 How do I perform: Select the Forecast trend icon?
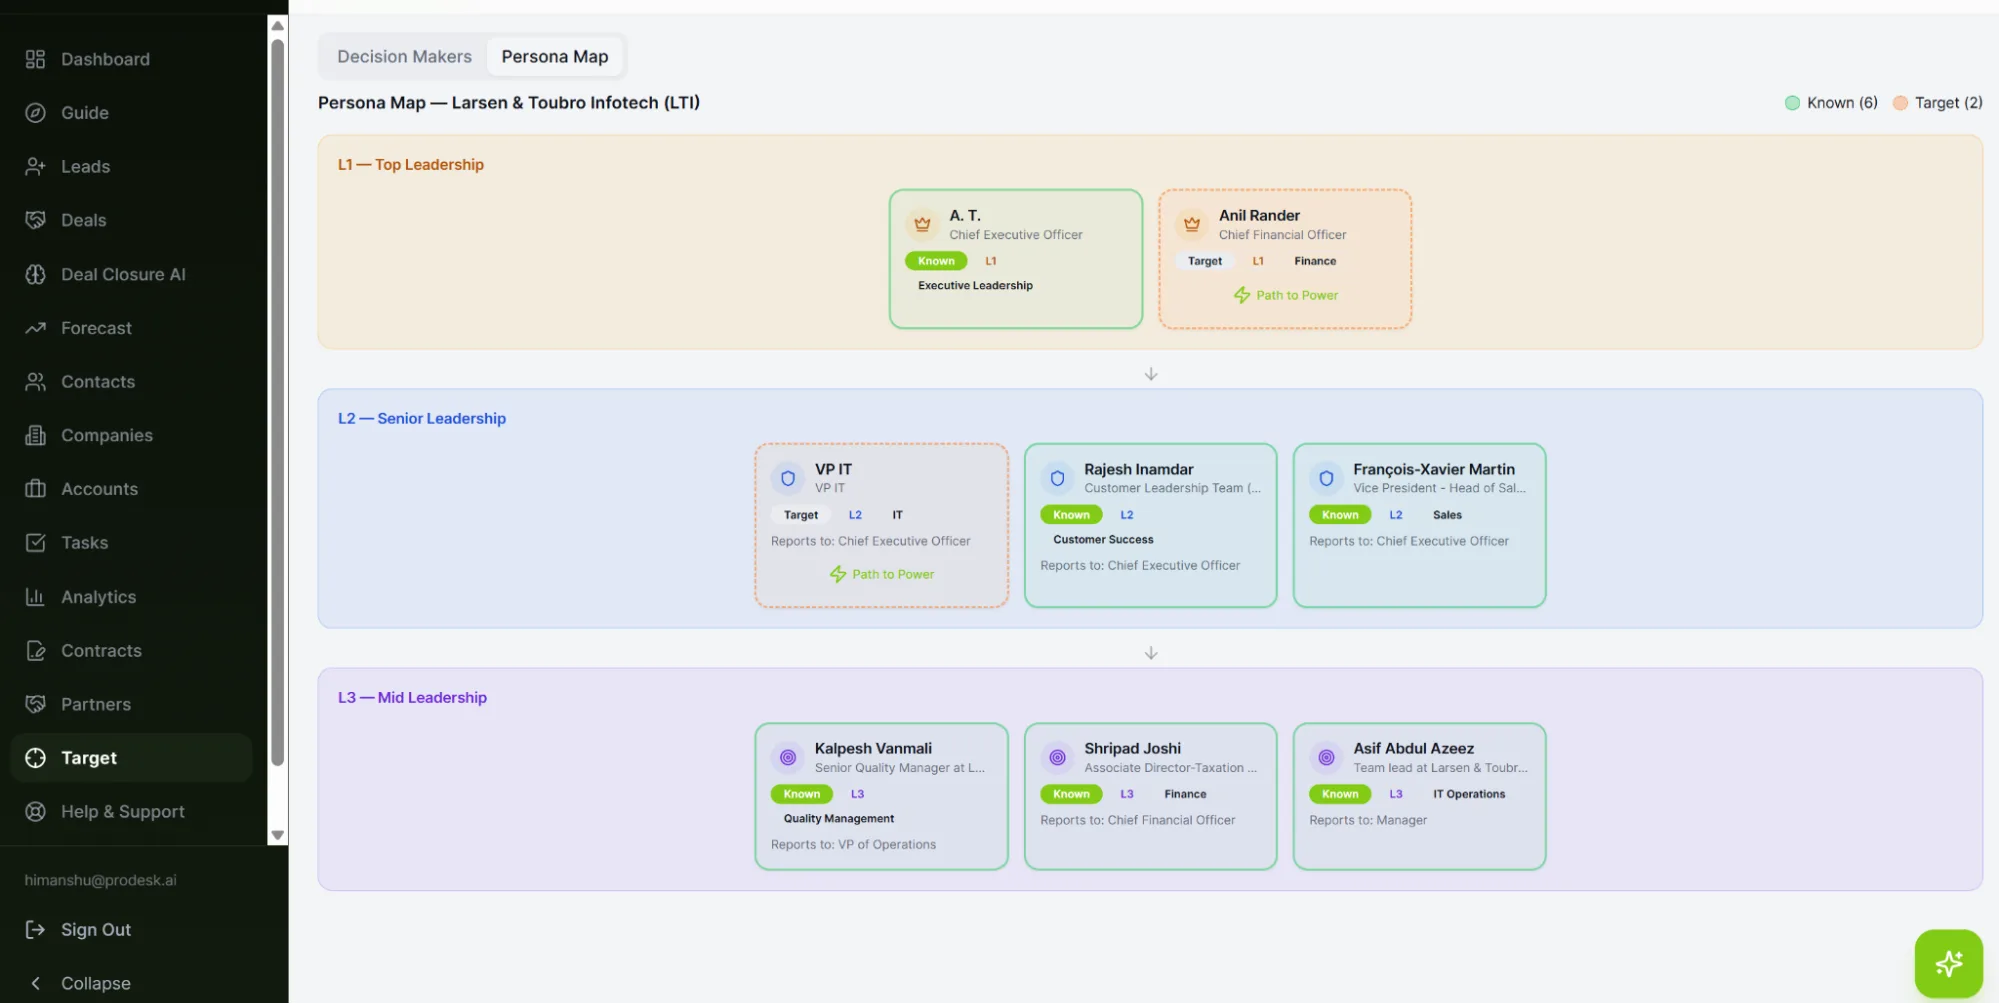35,328
